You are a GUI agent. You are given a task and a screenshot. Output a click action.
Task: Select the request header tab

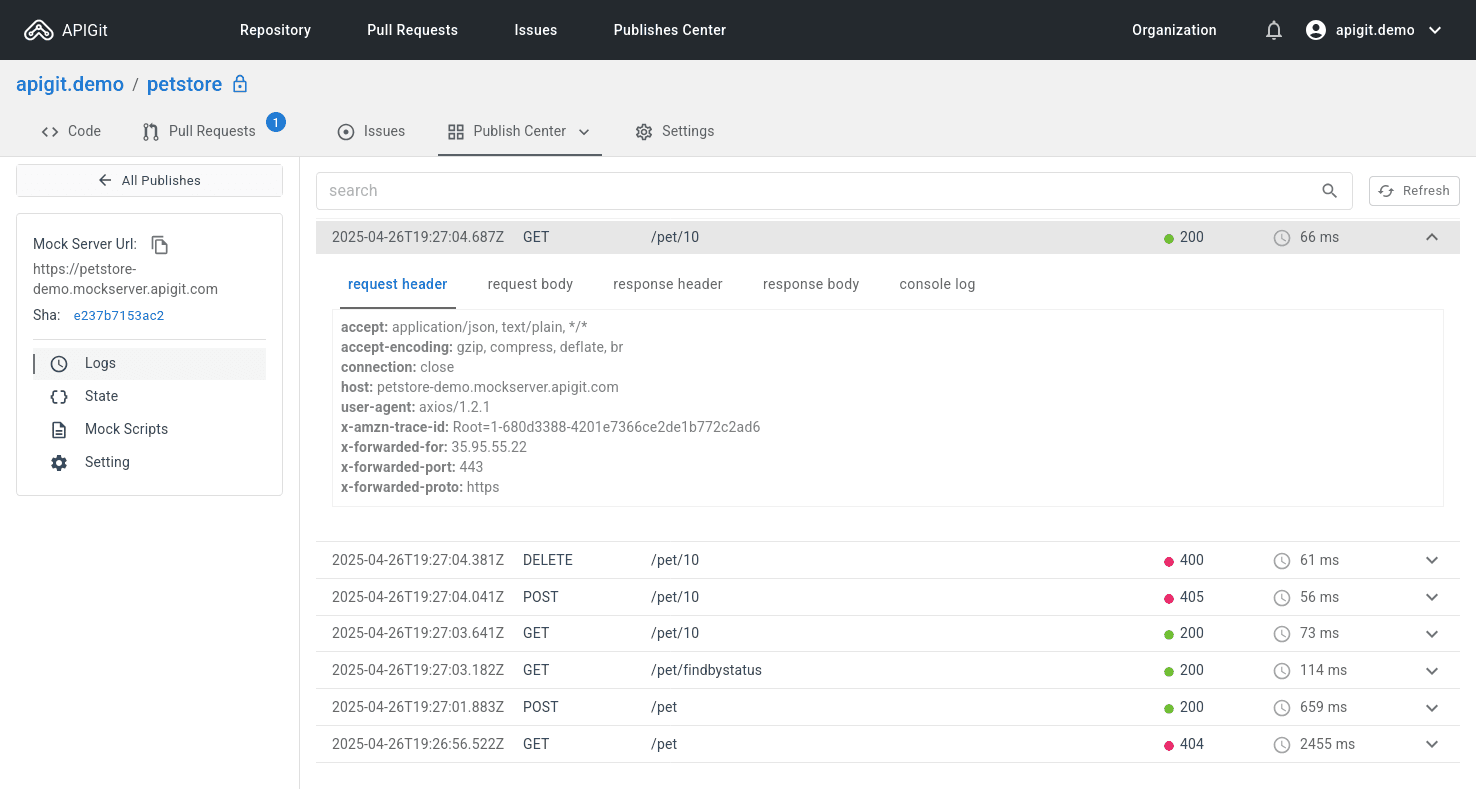397,284
